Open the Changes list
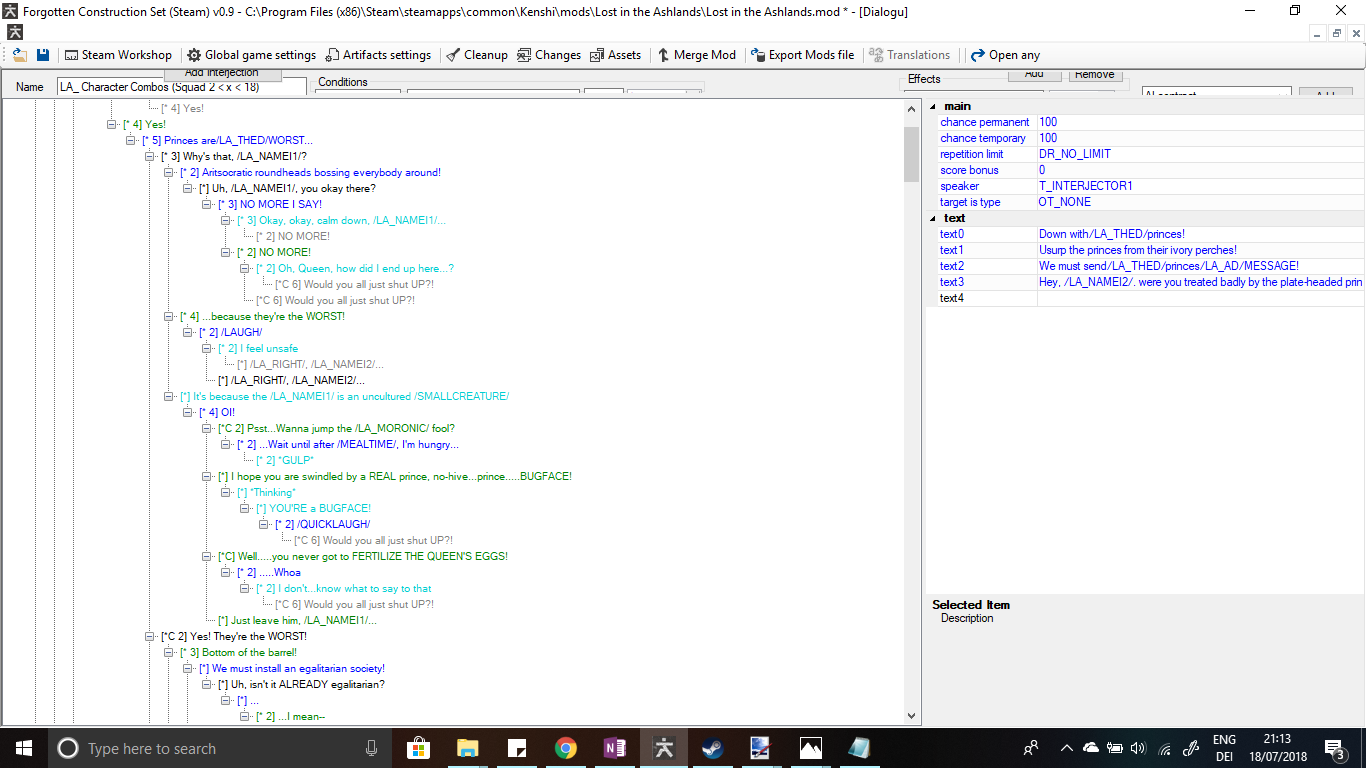Viewport: 1366px width, 768px height. click(x=549, y=55)
